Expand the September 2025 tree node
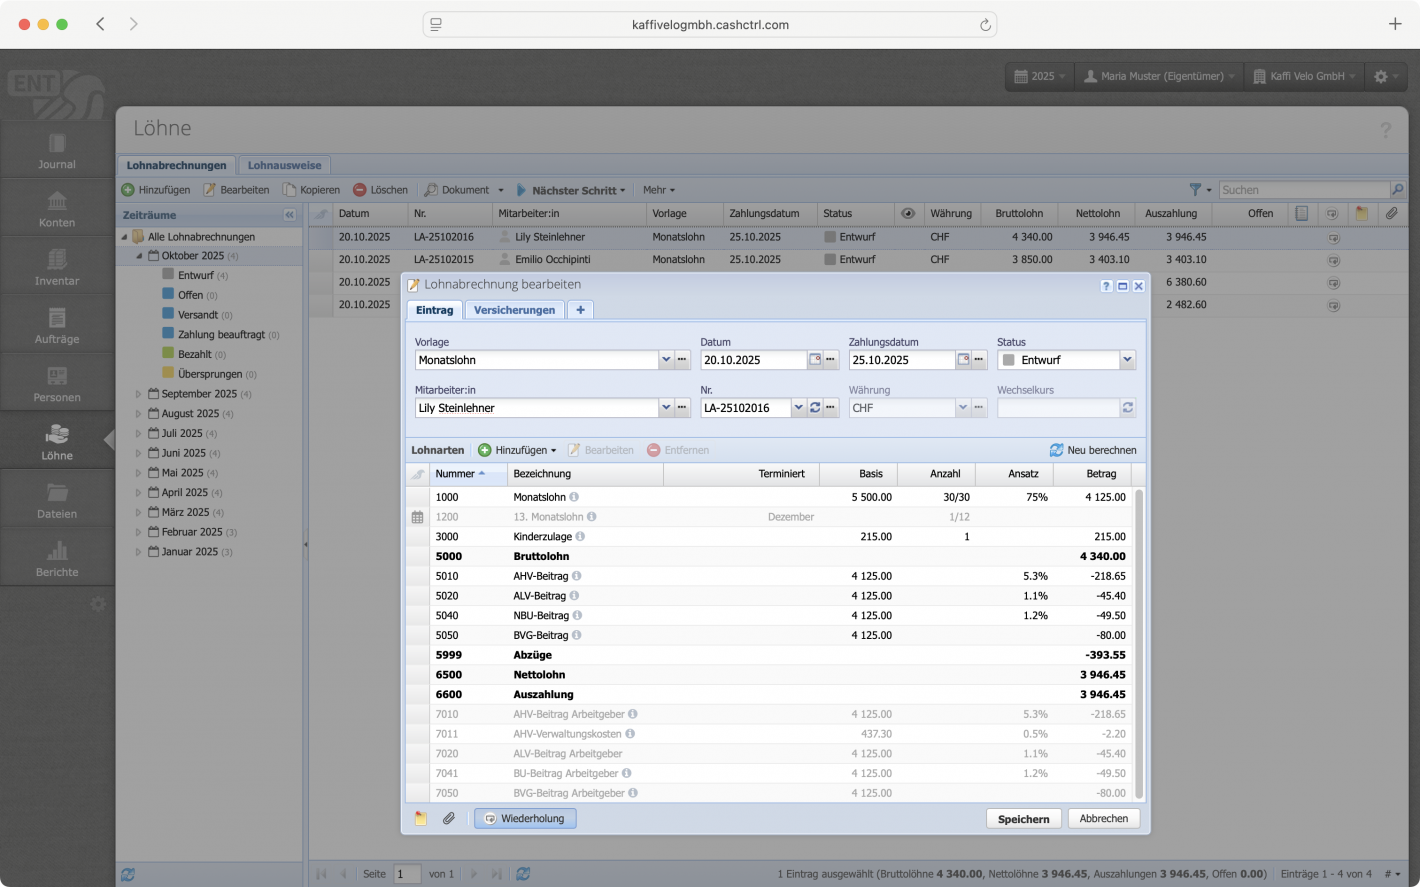 point(140,394)
